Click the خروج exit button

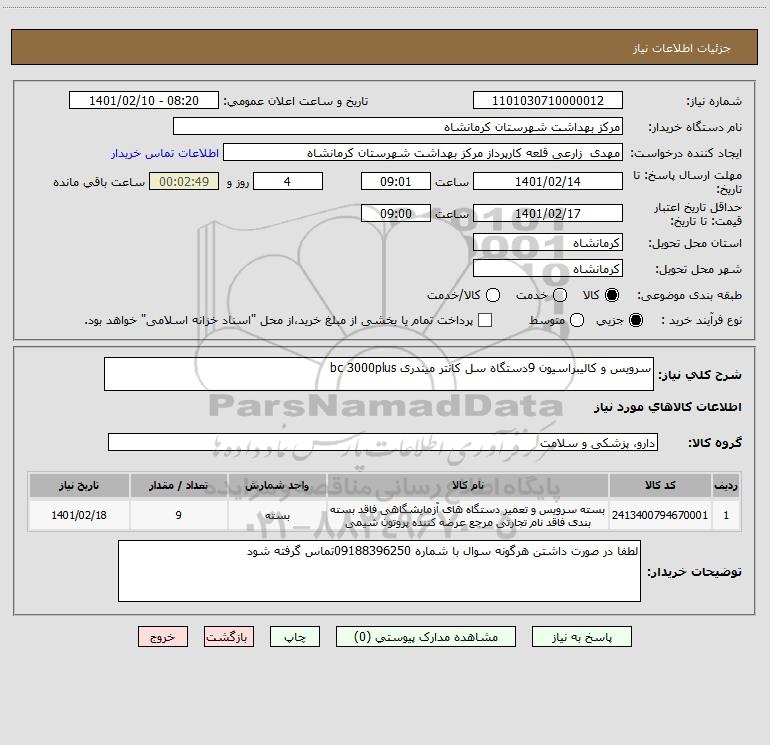pos(163,637)
